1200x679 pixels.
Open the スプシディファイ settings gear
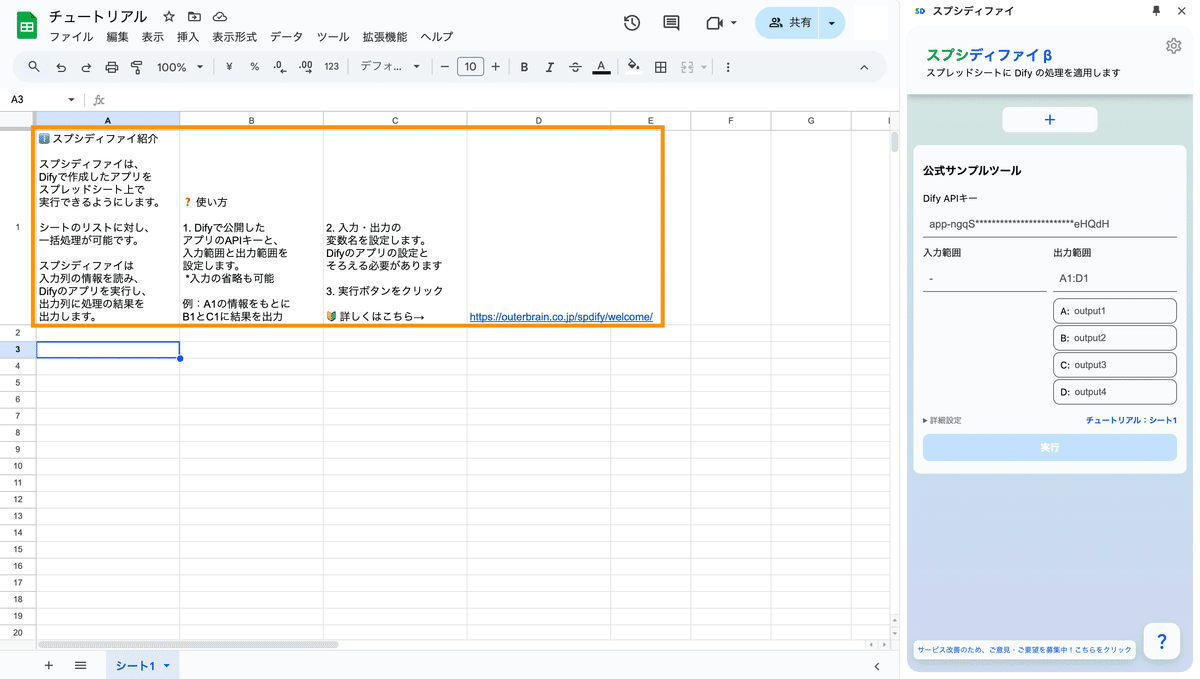[x=1174, y=46]
